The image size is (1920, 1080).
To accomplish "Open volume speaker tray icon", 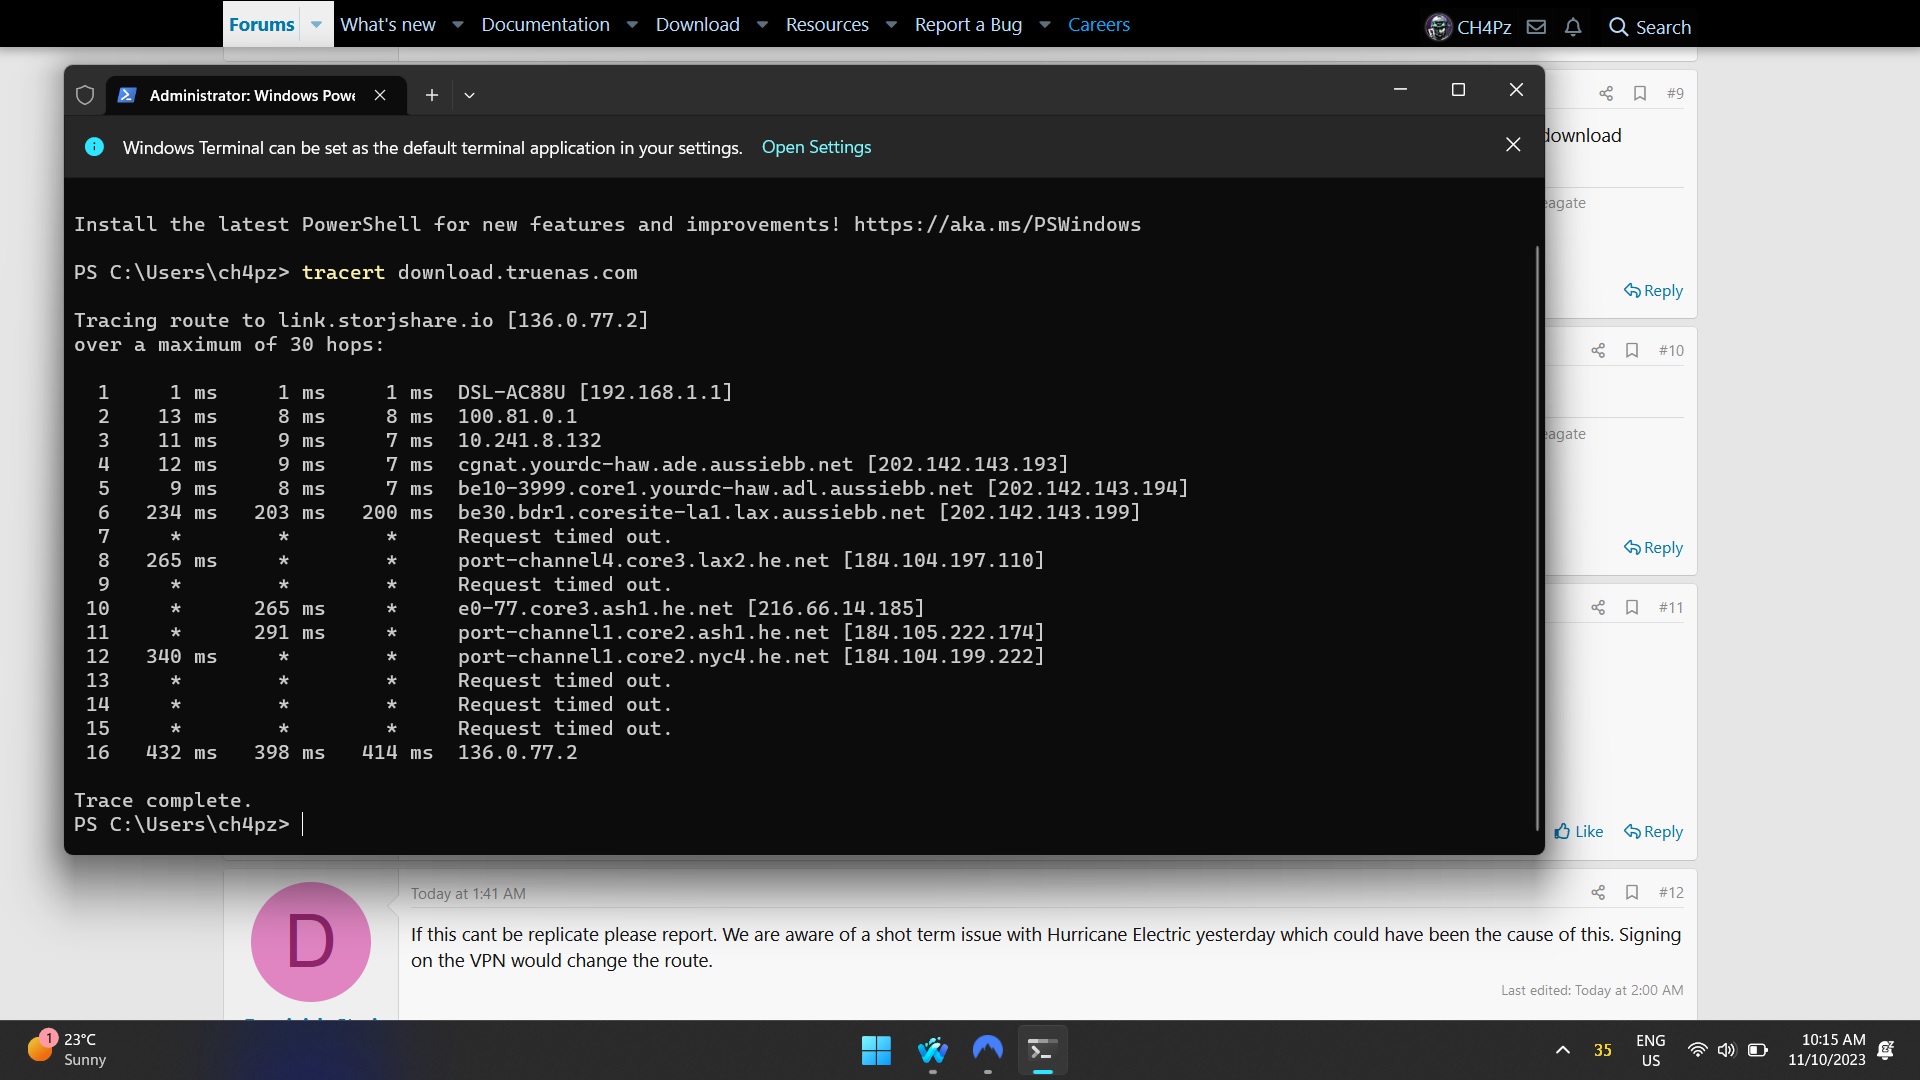I will pos(1726,1050).
